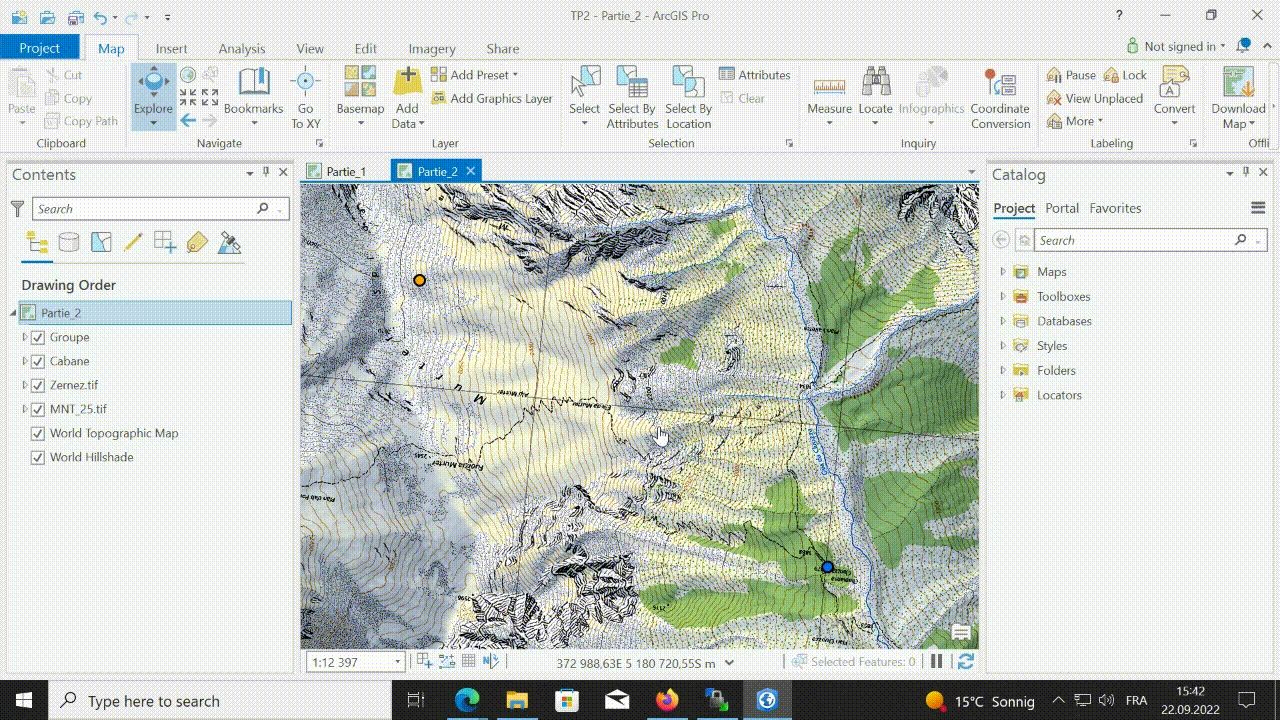Pause map drawing in status bar

937,661
